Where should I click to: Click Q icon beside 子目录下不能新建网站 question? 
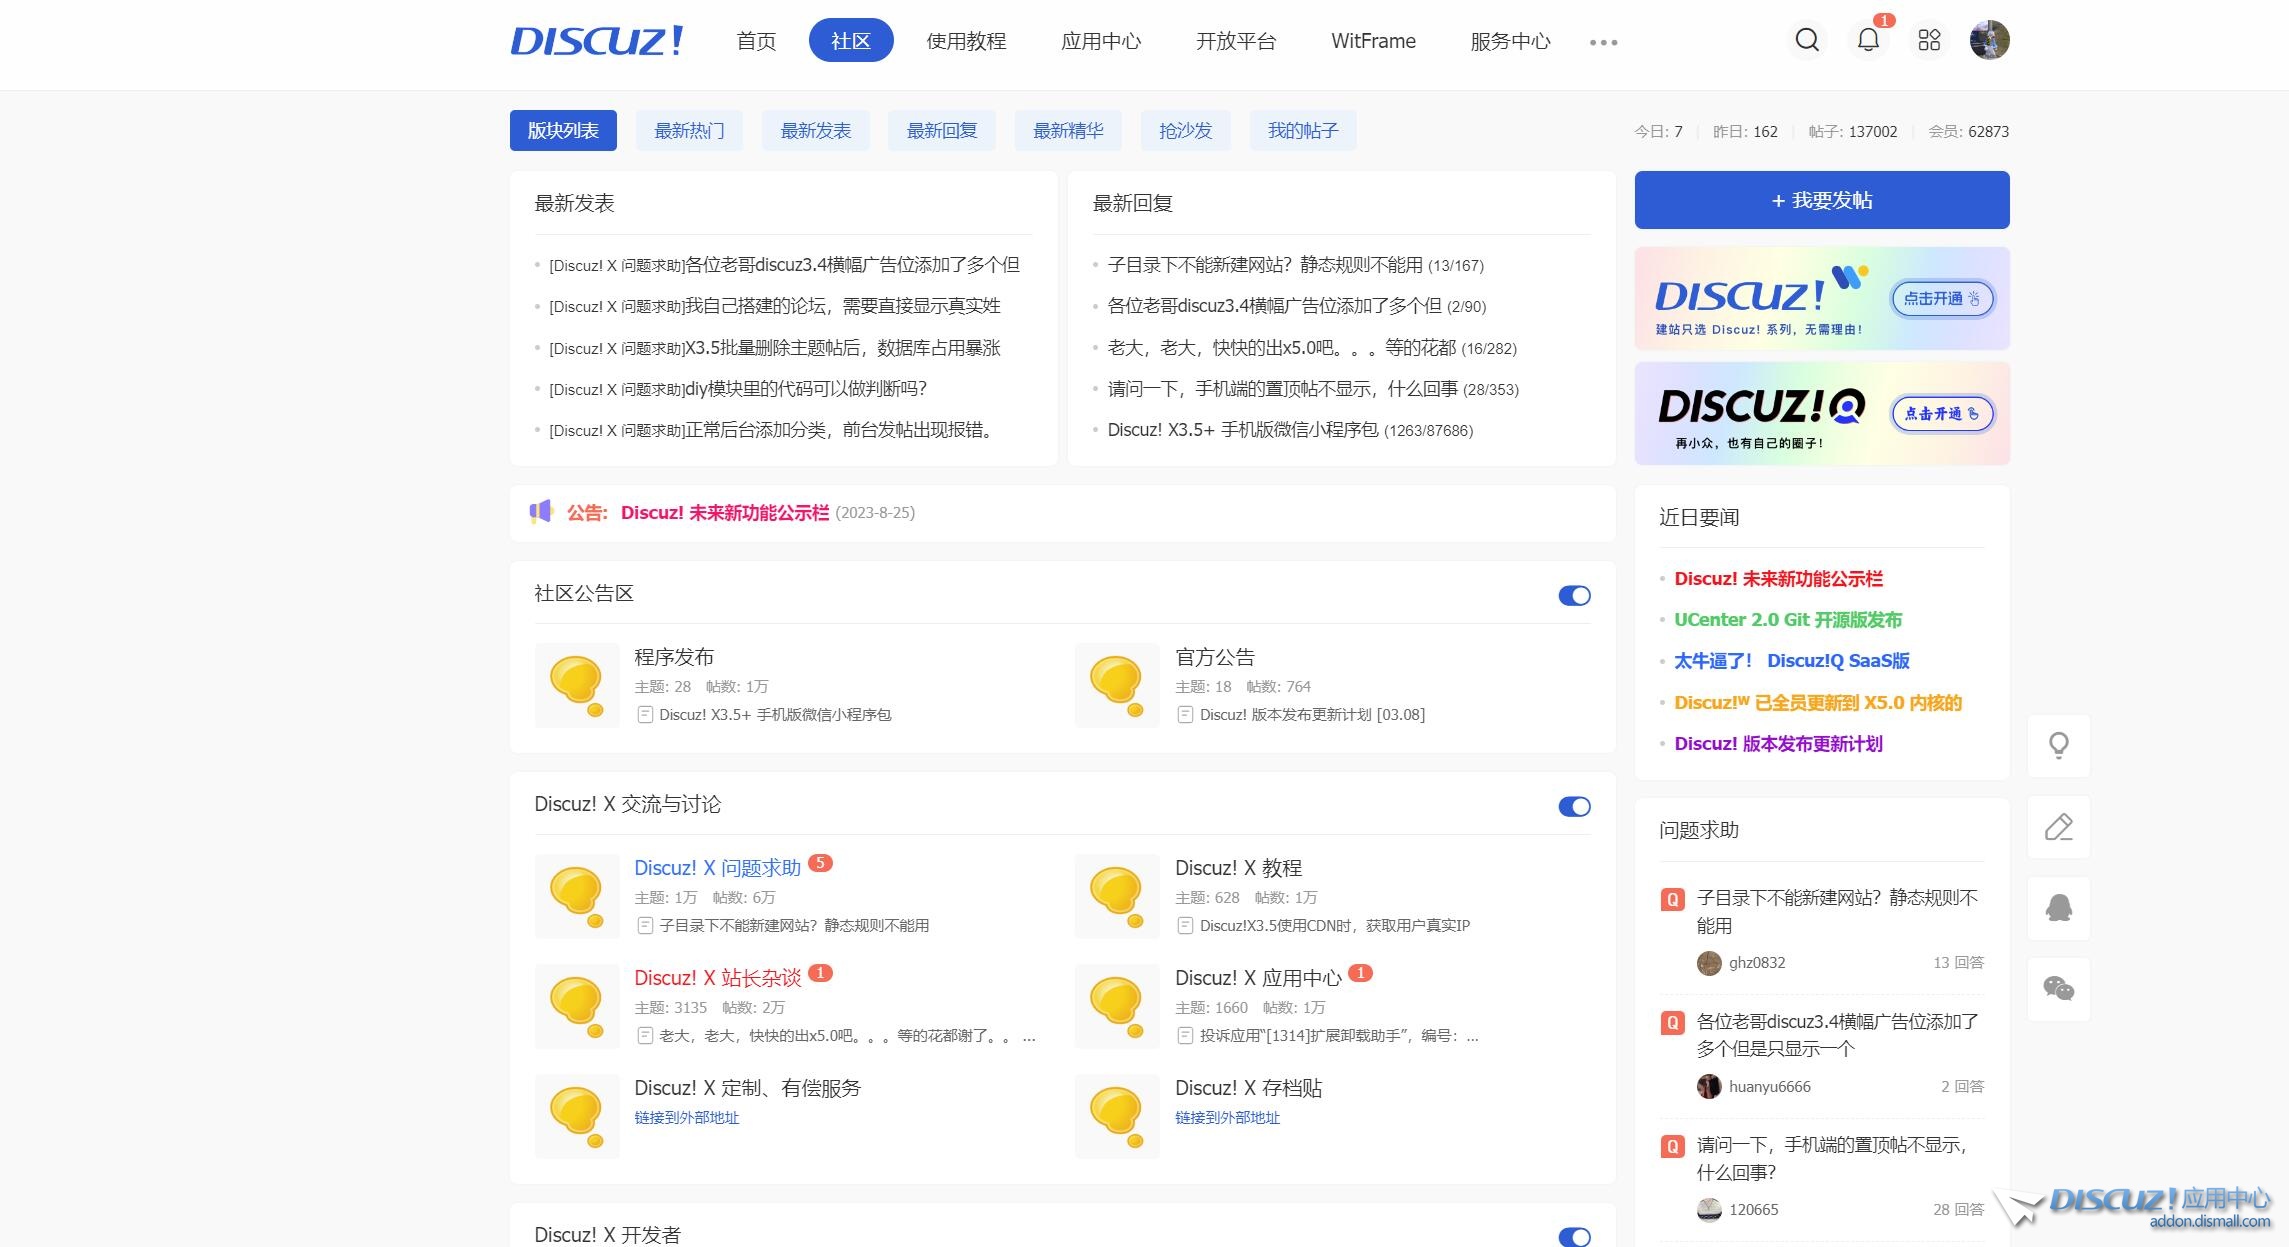pos(1672,899)
